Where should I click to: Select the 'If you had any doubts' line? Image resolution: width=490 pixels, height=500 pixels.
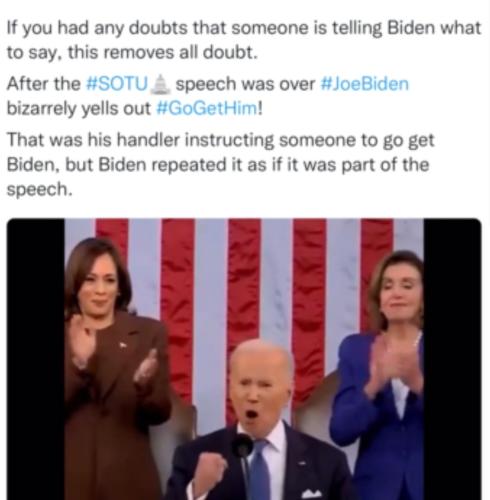click(x=244, y=28)
